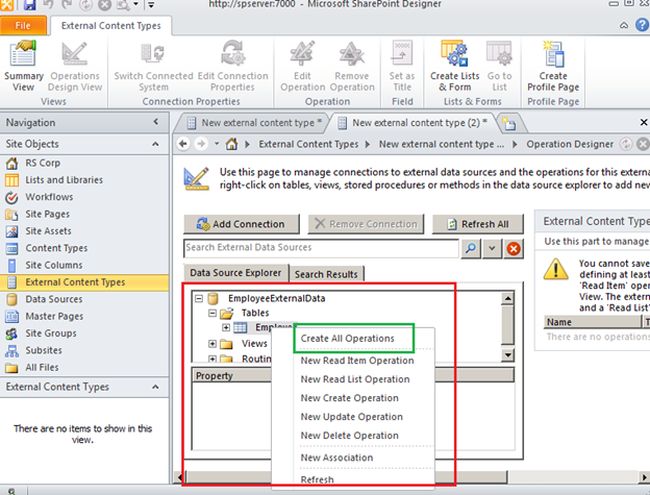Choose New Association menu item

click(x=337, y=457)
